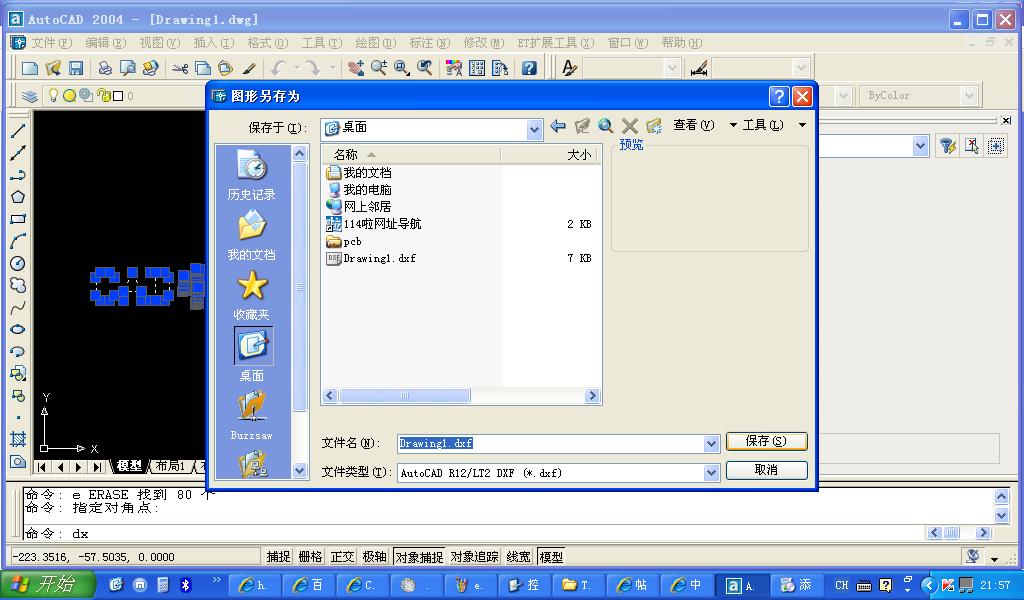Click the places bar scroll down arrow

point(299,470)
